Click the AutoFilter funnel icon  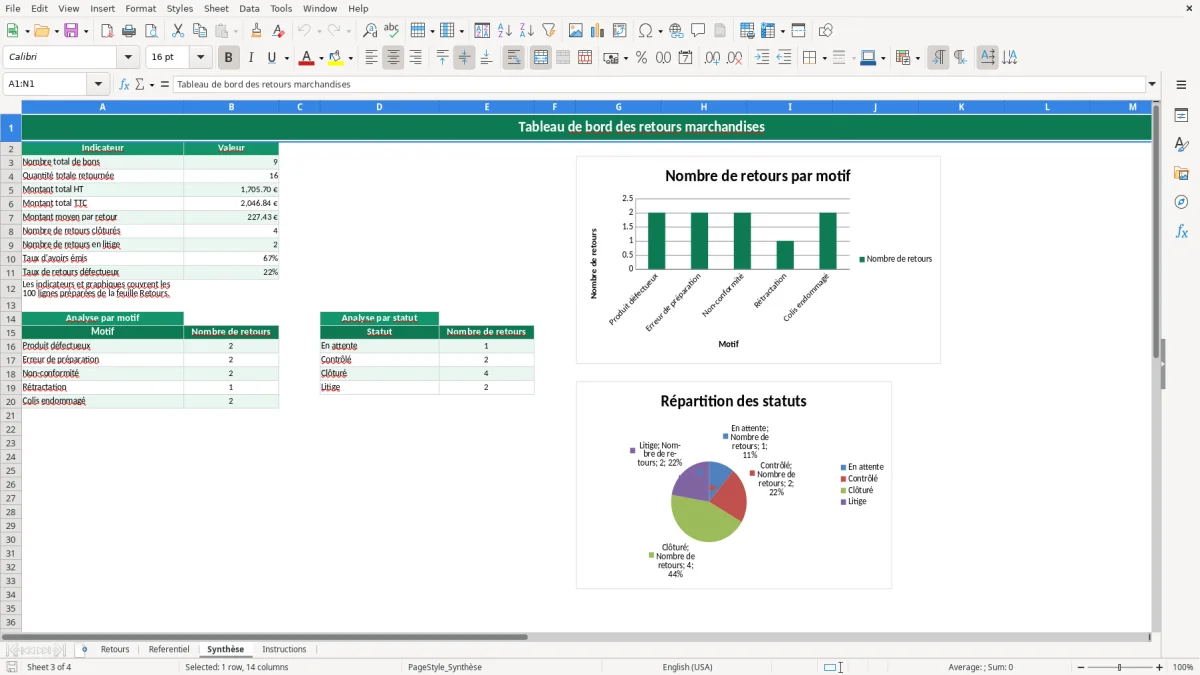coord(548,31)
